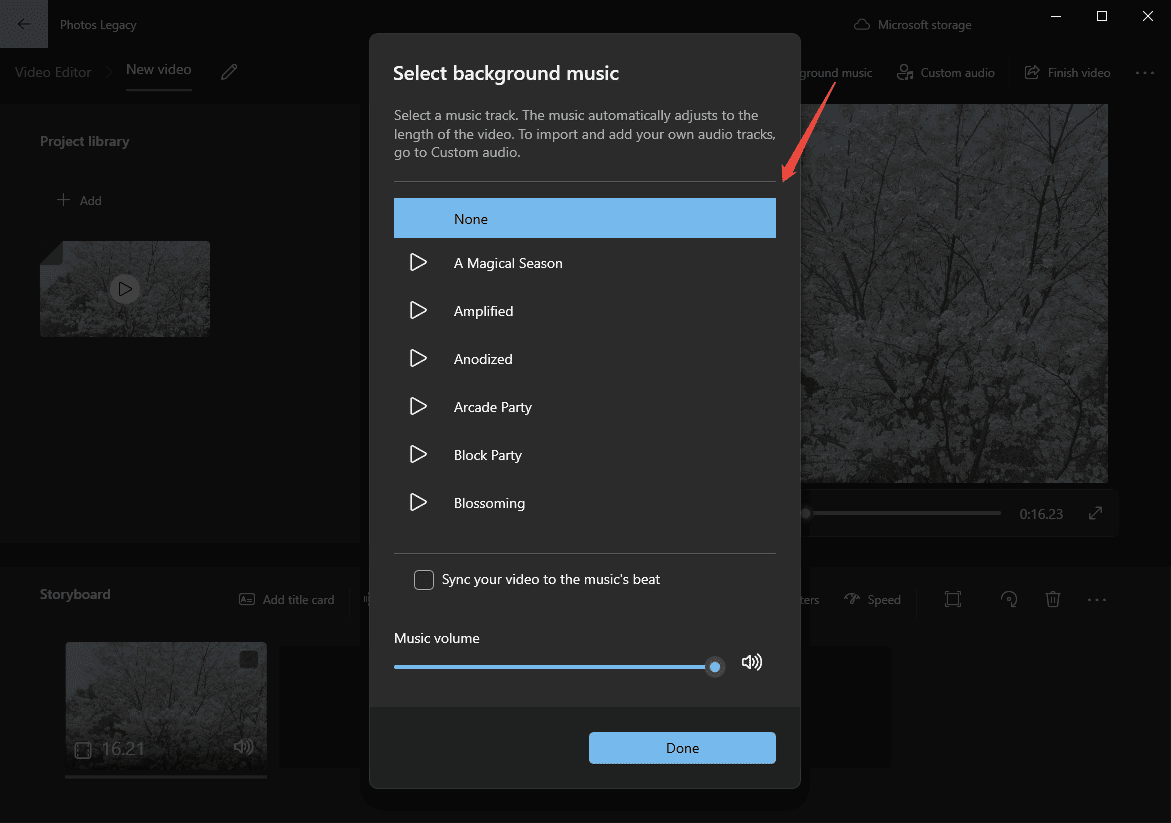Choose the Block Party track name

(488, 455)
